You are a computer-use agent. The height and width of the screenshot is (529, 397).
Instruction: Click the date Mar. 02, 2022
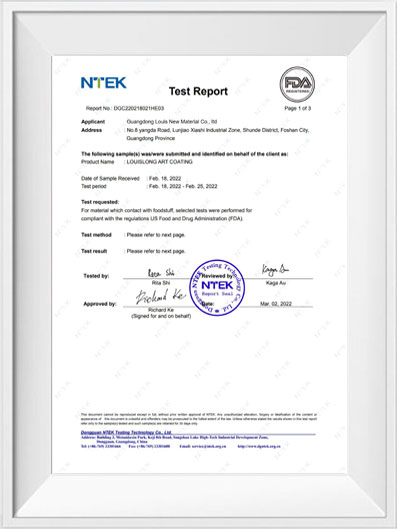point(276,304)
